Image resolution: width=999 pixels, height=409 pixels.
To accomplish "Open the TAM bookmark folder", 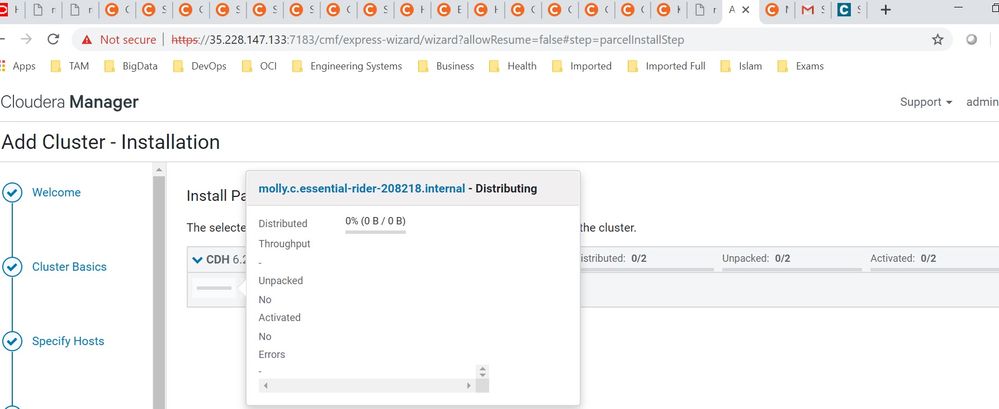I will [70, 66].
